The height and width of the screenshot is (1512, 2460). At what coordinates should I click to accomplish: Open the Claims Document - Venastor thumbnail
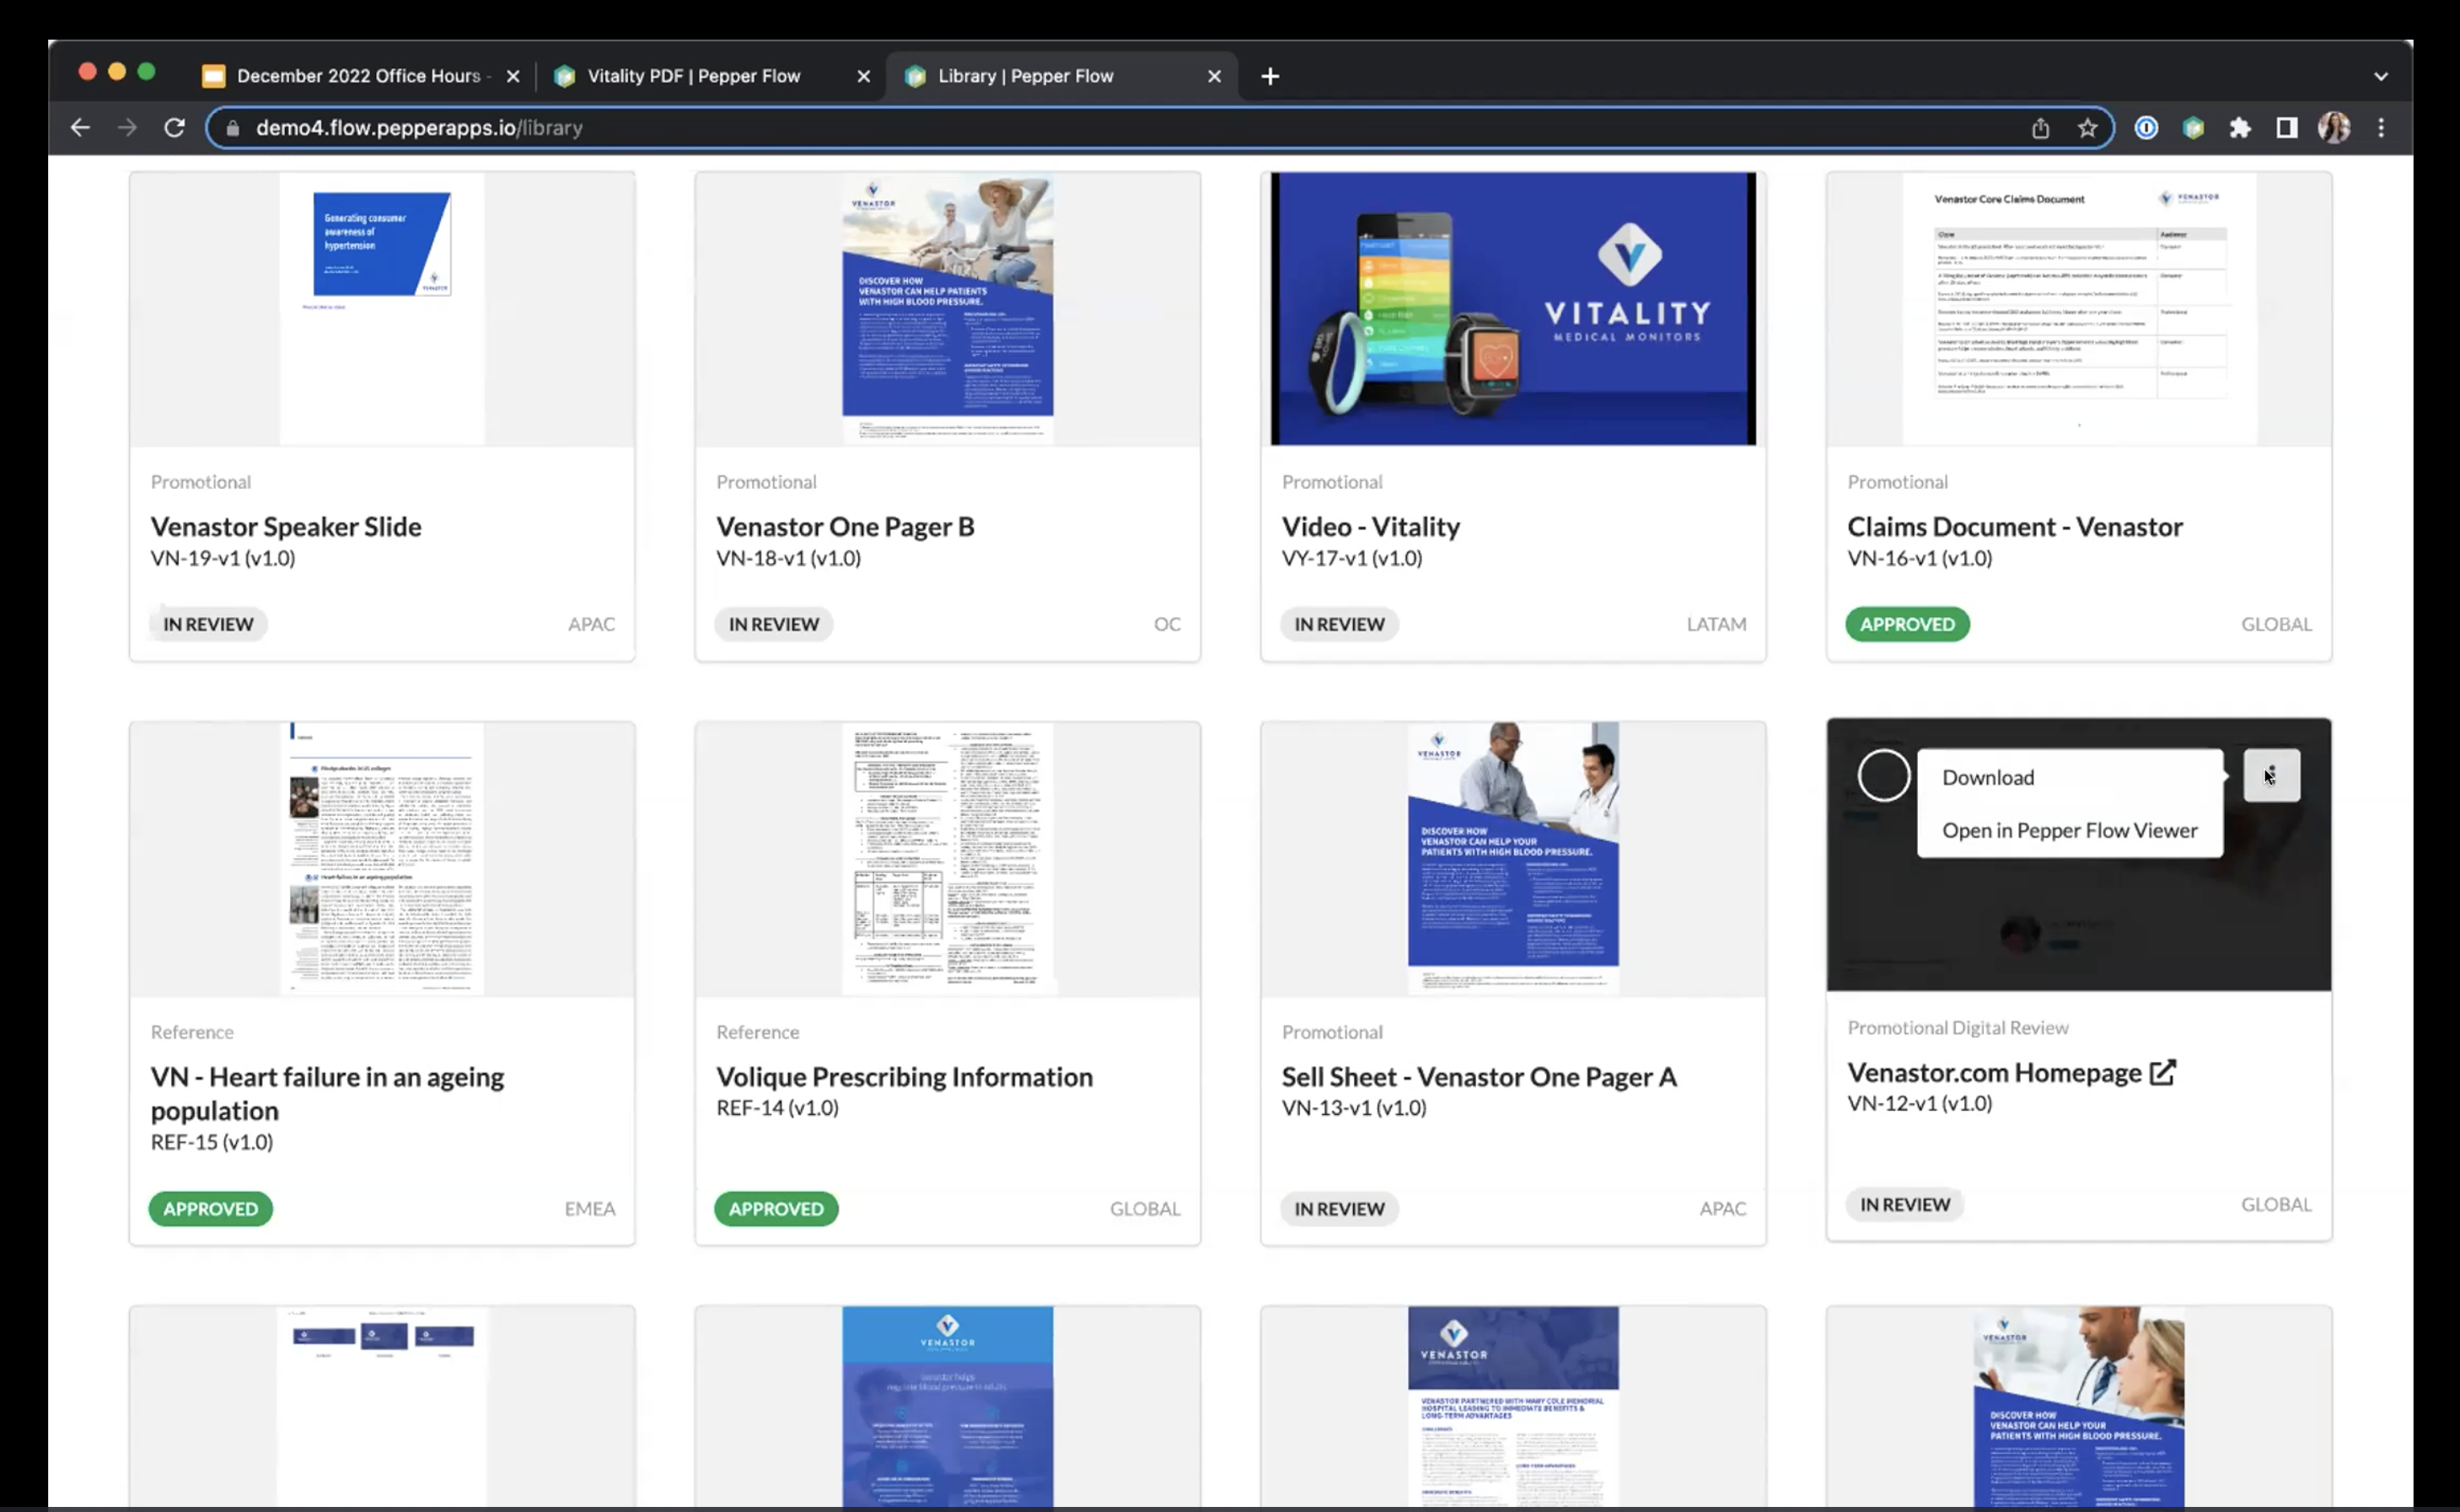[2079, 309]
